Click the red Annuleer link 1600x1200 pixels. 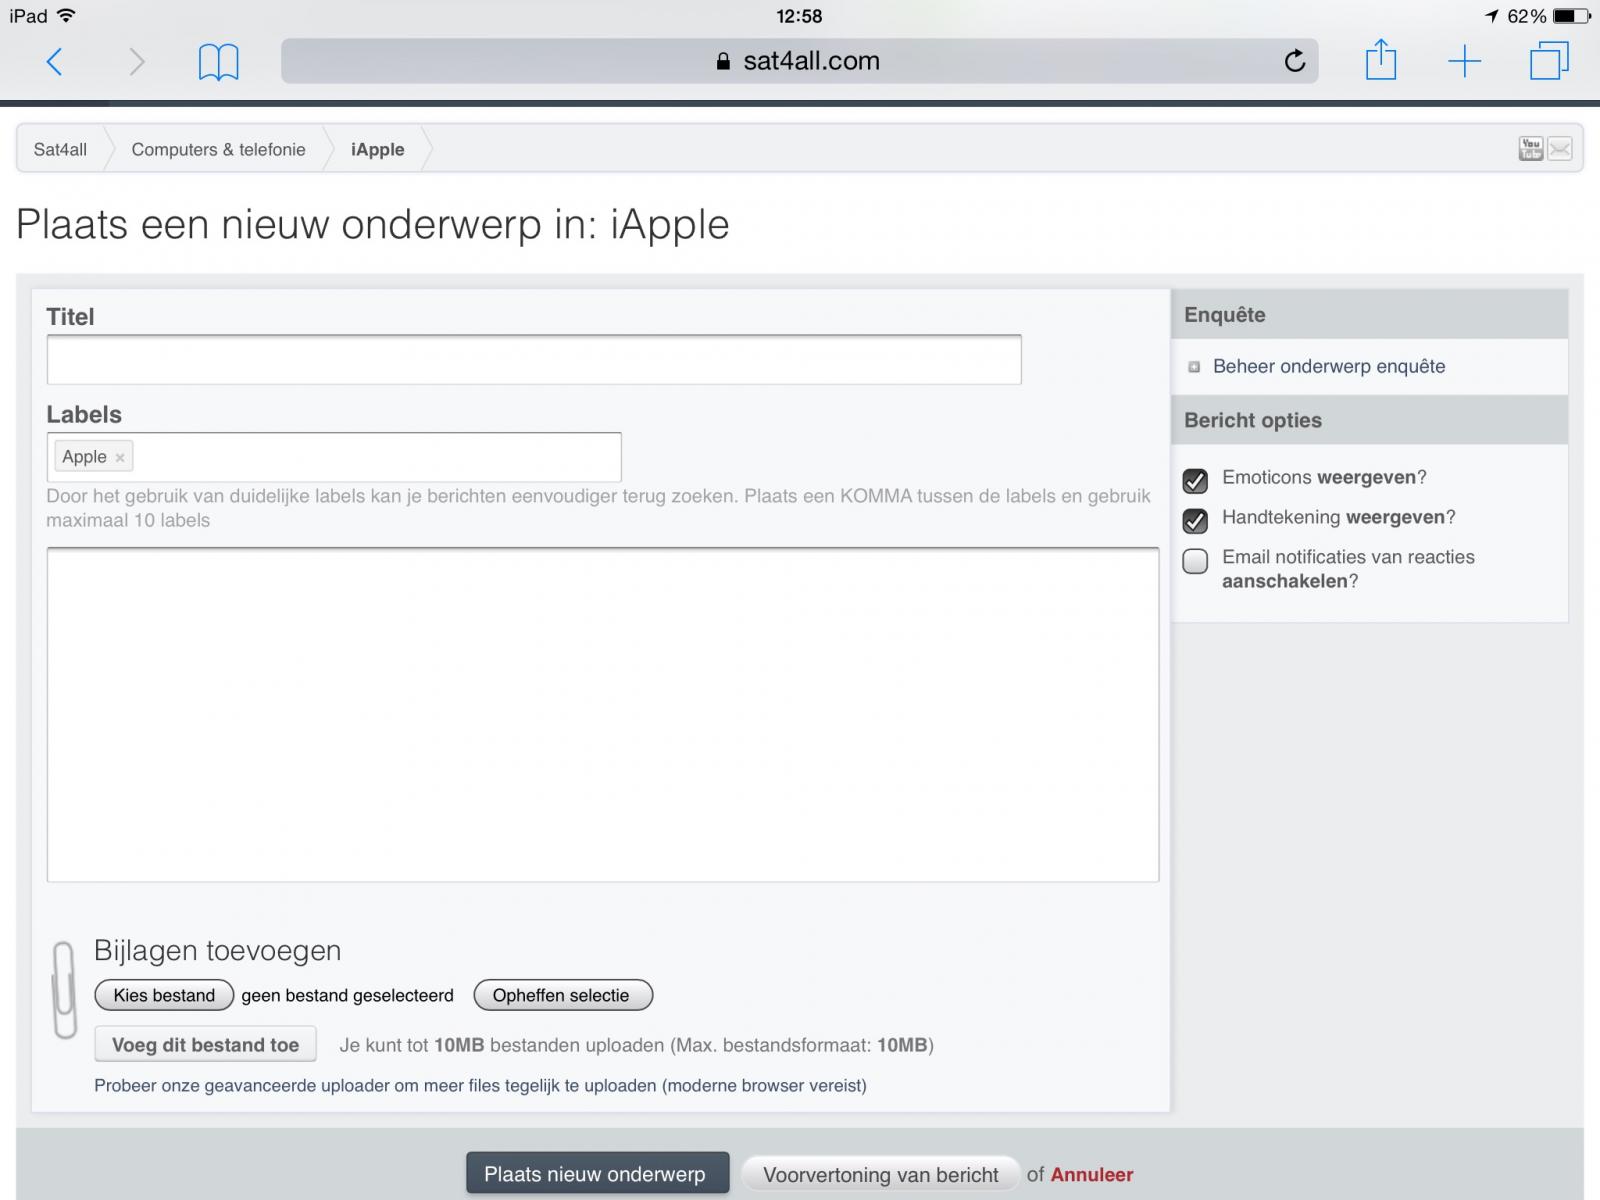pos(1092,1175)
